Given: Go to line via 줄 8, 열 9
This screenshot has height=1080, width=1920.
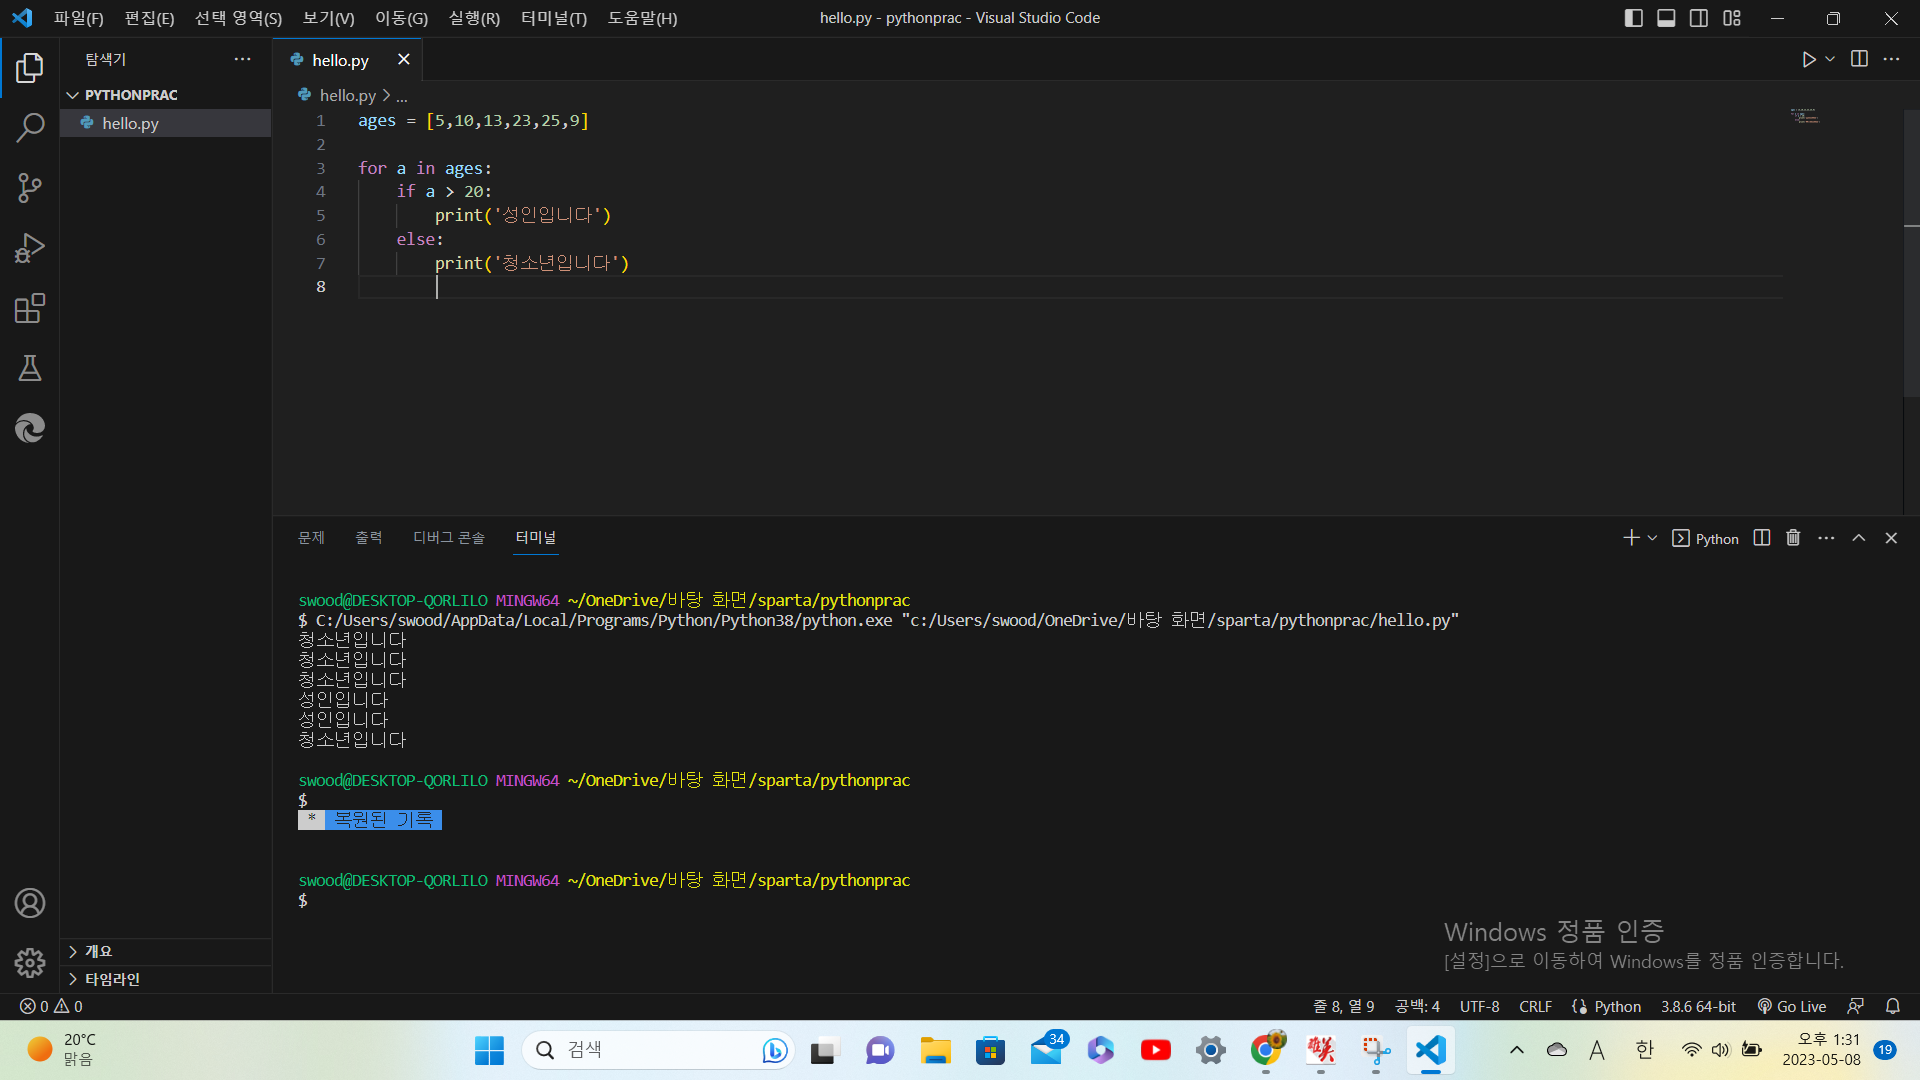Looking at the screenshot, I should point(1343,1006).
